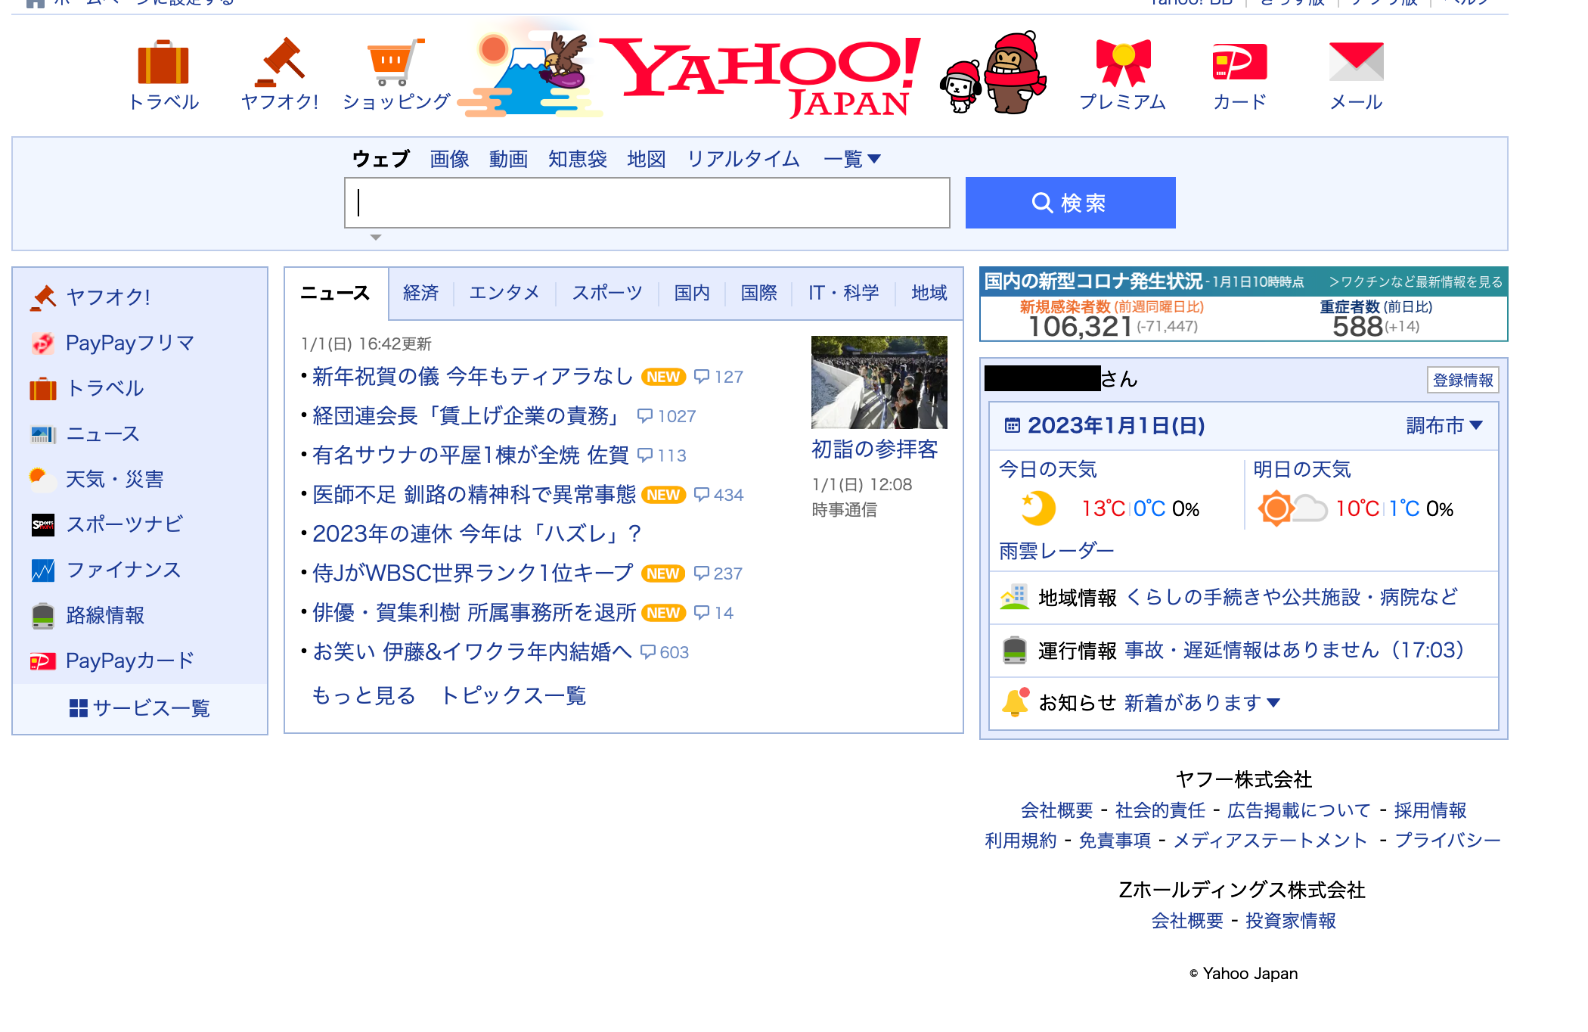Expand the search box options arrow
Viewport: 1588px width, 1032px height.
[376, 238]
